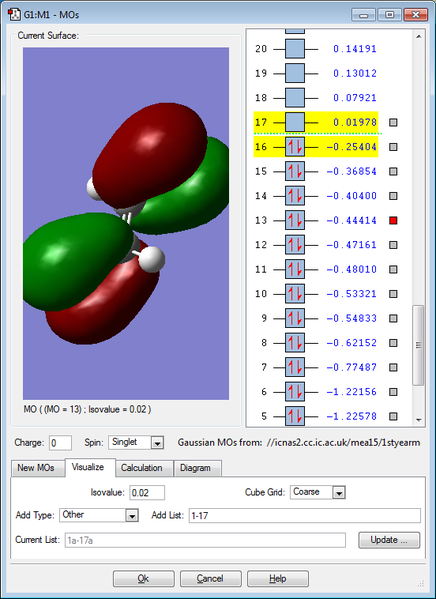The width and height of the screenshot is (436, 599).
Task: Select electron-pair box of HOMO orbital 16
Action: pos(295,147)
